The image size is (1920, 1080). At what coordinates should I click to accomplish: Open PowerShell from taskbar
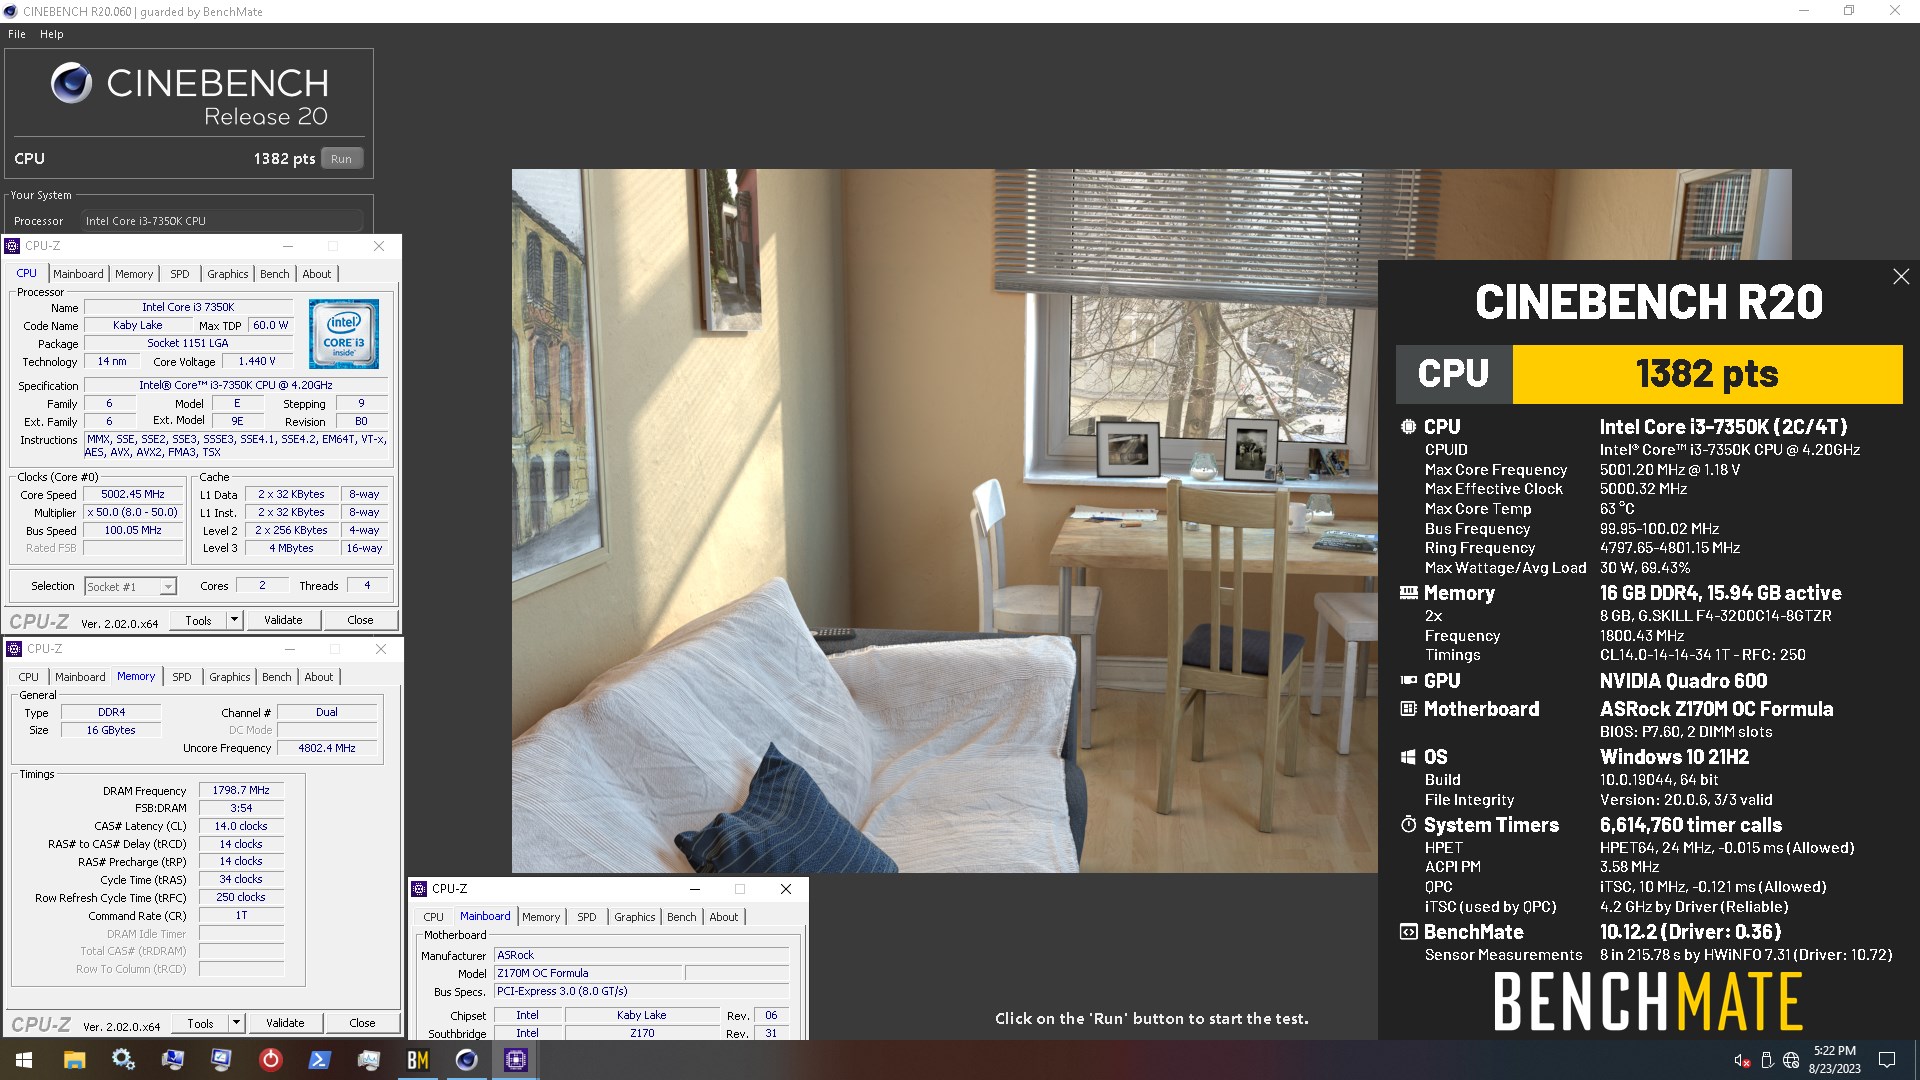click(319, 1060)
